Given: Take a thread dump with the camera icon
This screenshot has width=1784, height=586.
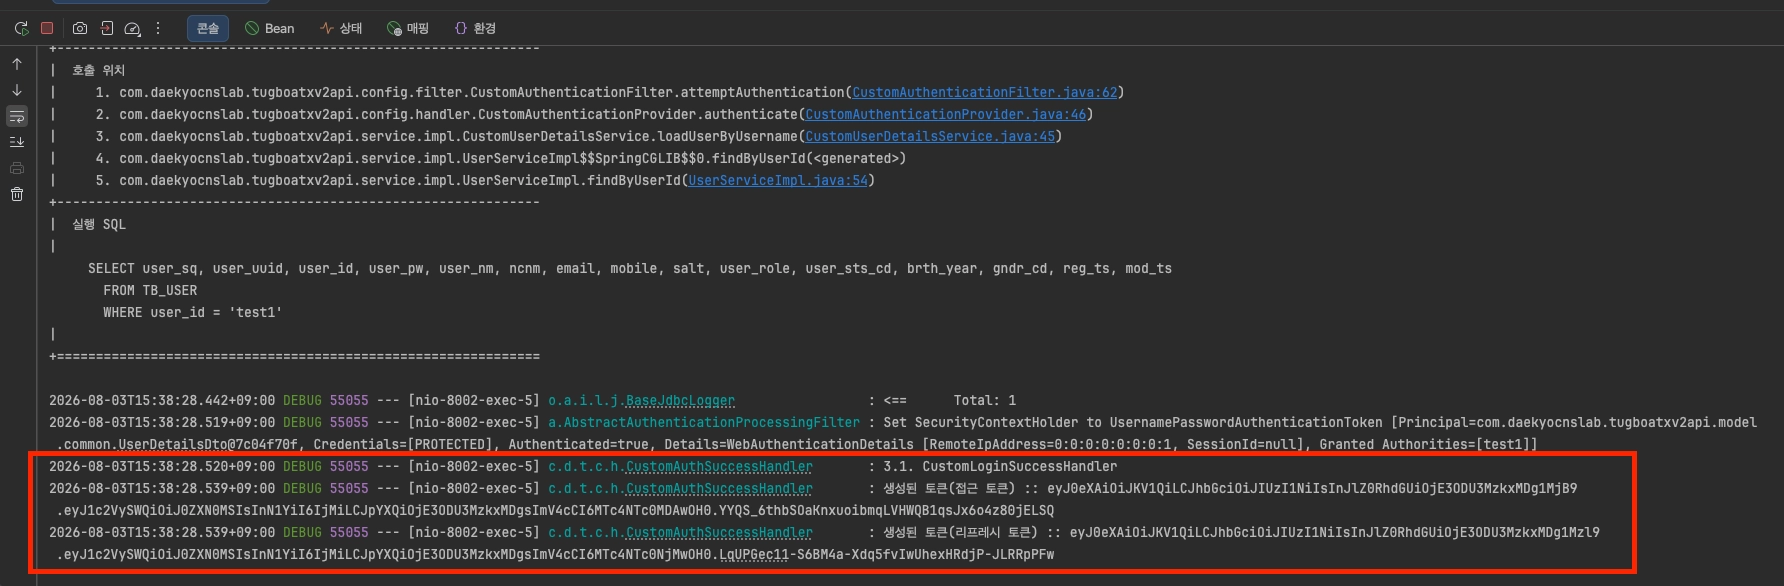Looking at the screenshot, I should point(80,28).
